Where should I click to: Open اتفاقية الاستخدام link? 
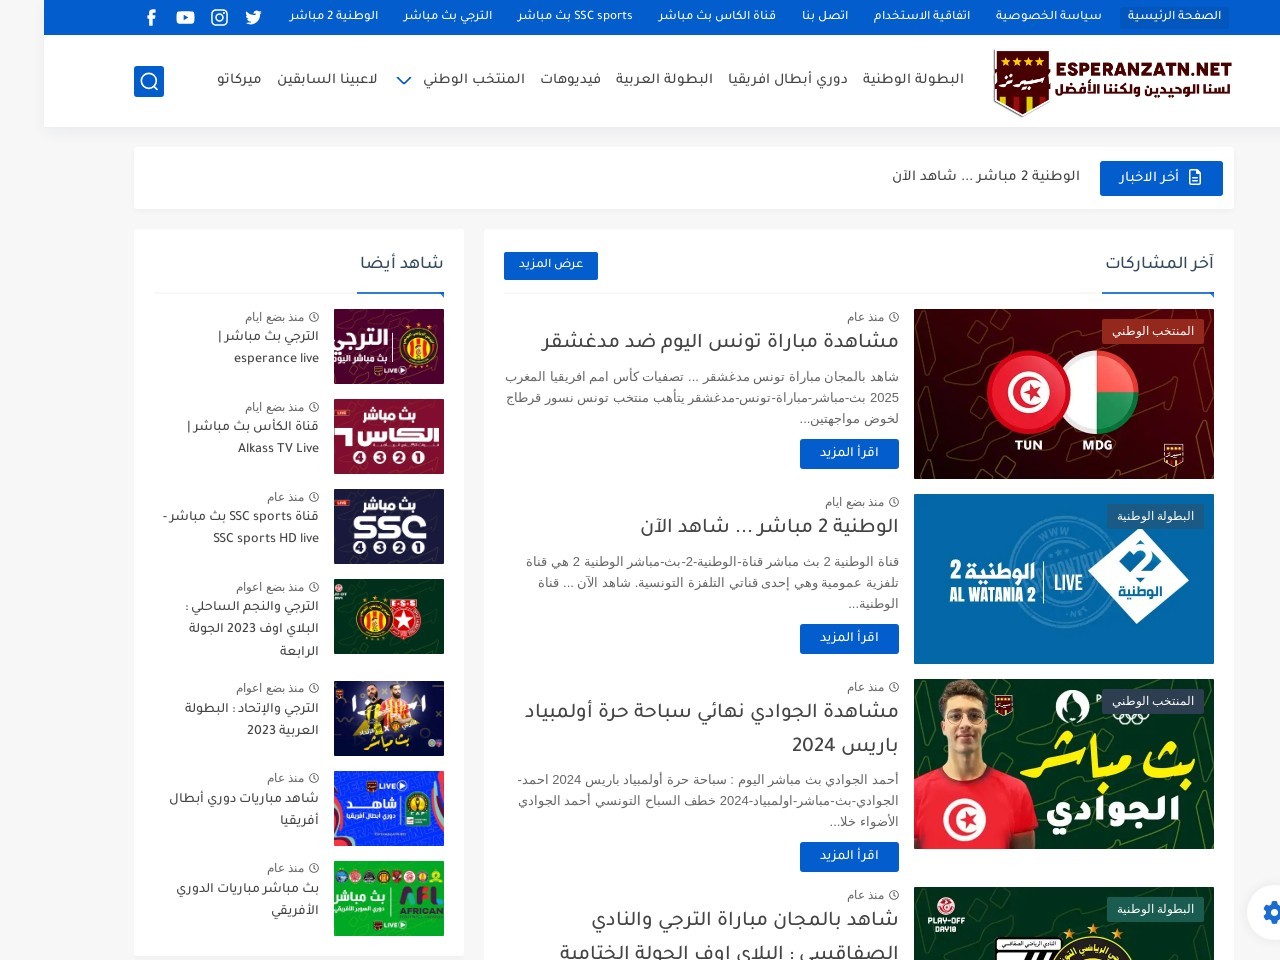coord(921,16)
